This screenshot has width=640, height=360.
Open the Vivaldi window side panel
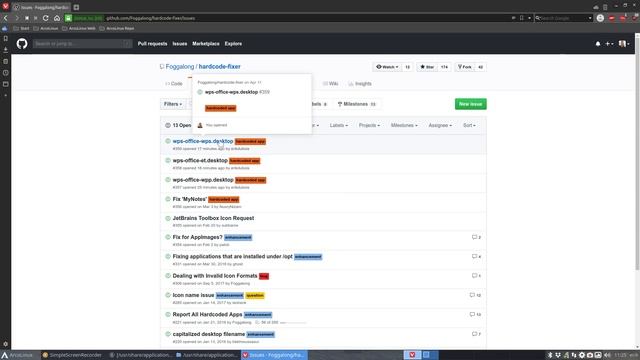[x=5, y=84]
